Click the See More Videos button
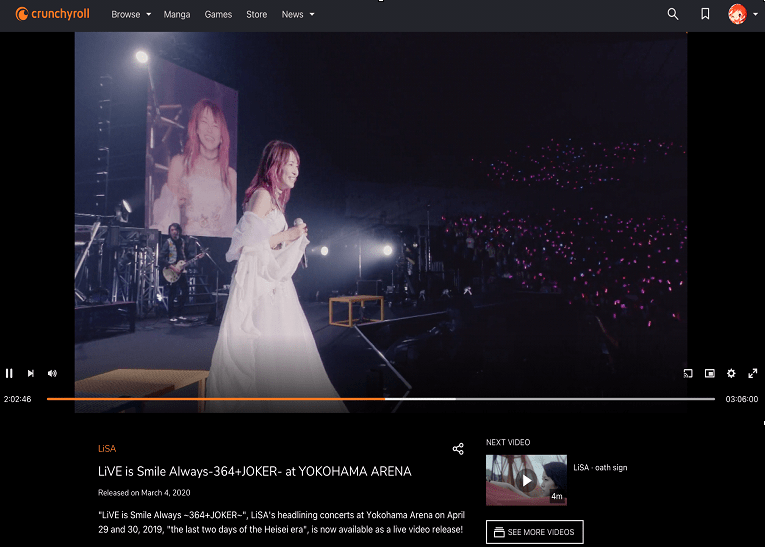This screenshot has width=765, height=547. [x=534, y=532]
